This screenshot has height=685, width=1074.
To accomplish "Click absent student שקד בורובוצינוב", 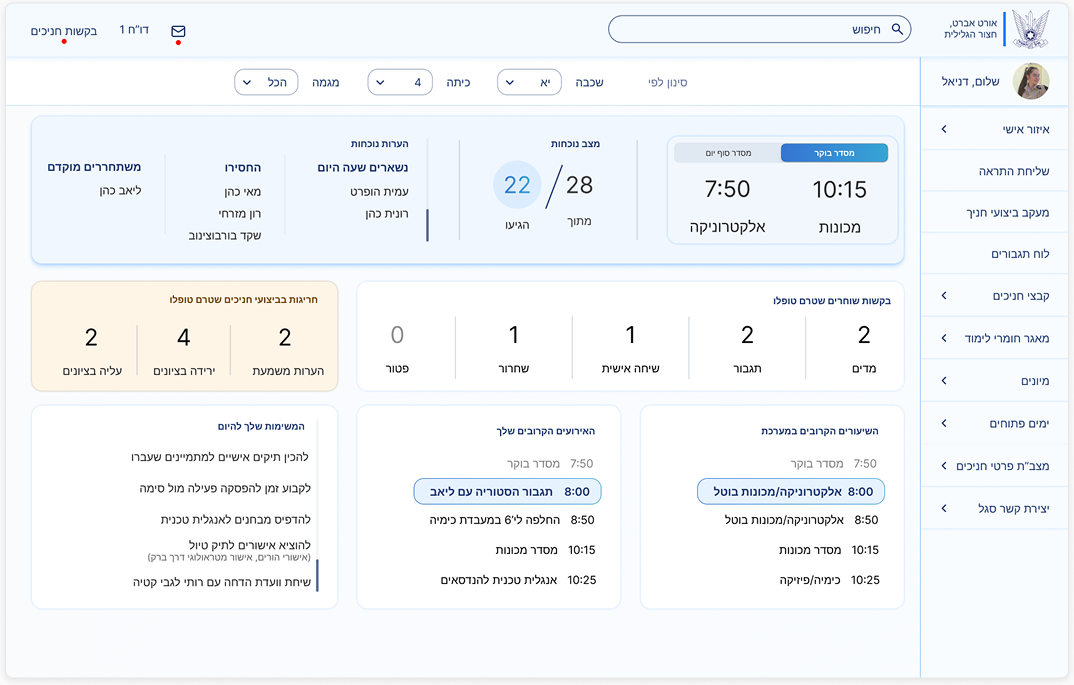I will pyautogui.click(x=225, y=236).
